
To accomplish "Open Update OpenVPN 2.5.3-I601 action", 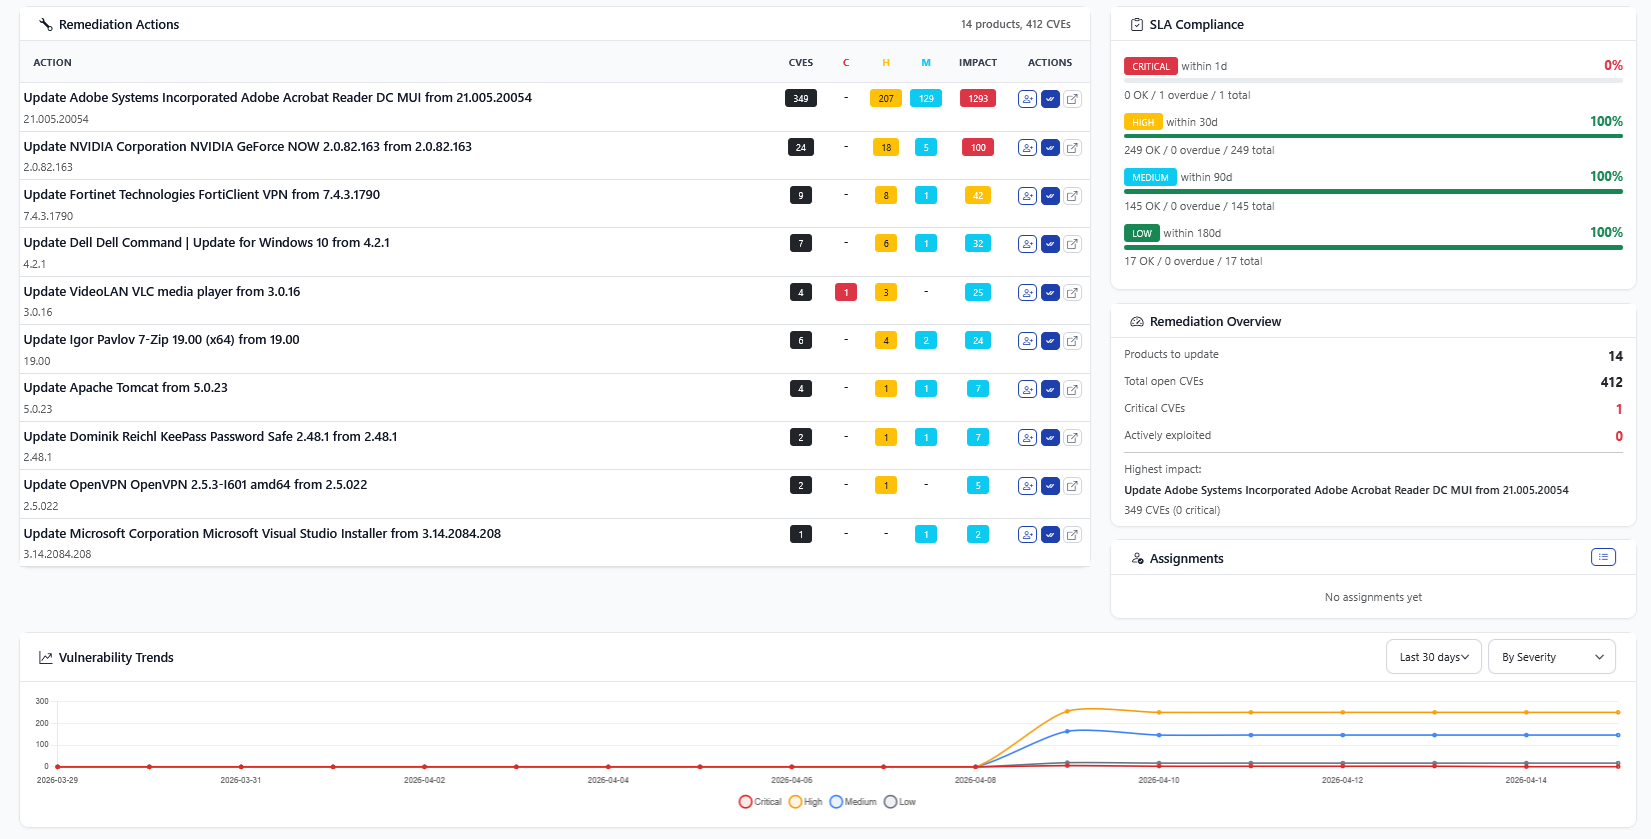I will tap(195, 485).
